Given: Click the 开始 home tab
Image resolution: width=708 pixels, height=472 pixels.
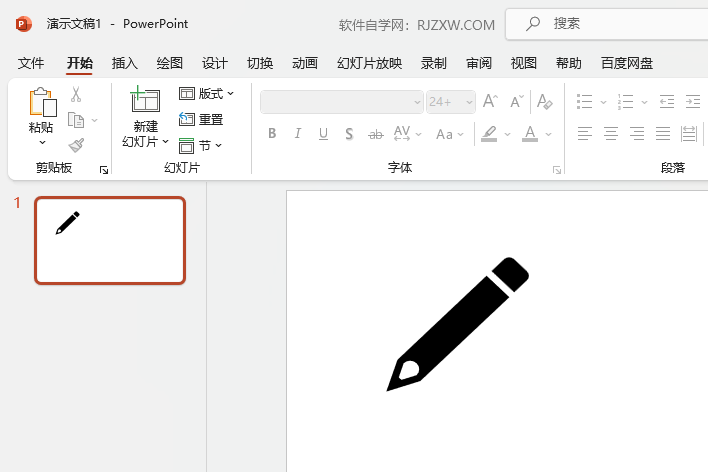Looking at the screenshot, I should [79, 63].
